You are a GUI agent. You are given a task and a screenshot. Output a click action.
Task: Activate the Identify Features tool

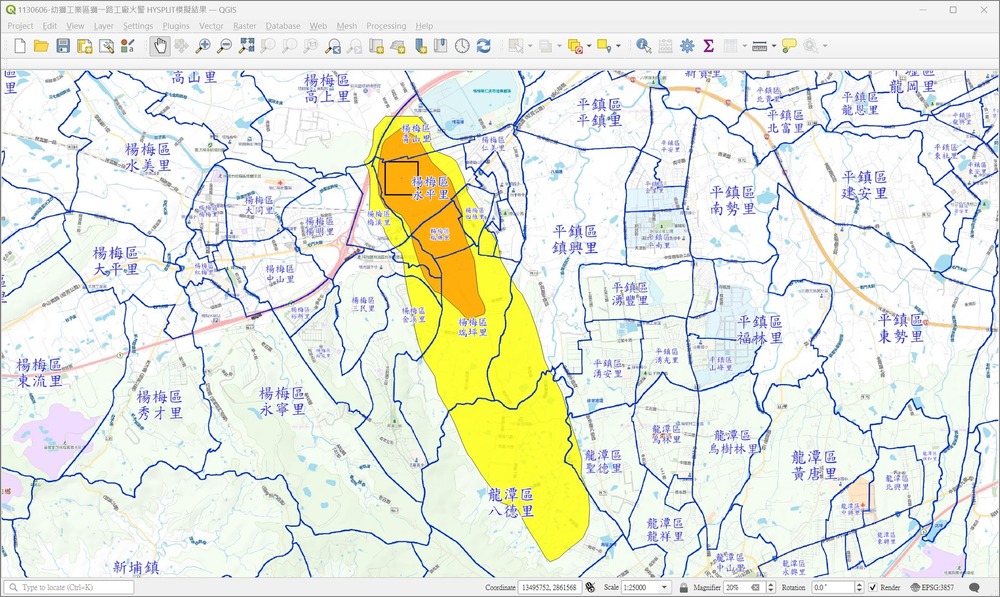(x=643, y=46)
